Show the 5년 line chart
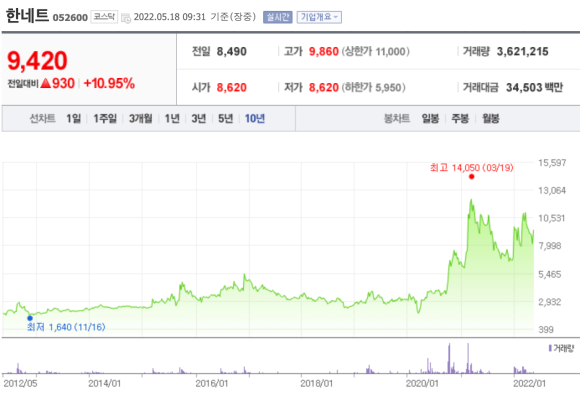The height and width of the screenshot is (395, 580). click(226, 119)
